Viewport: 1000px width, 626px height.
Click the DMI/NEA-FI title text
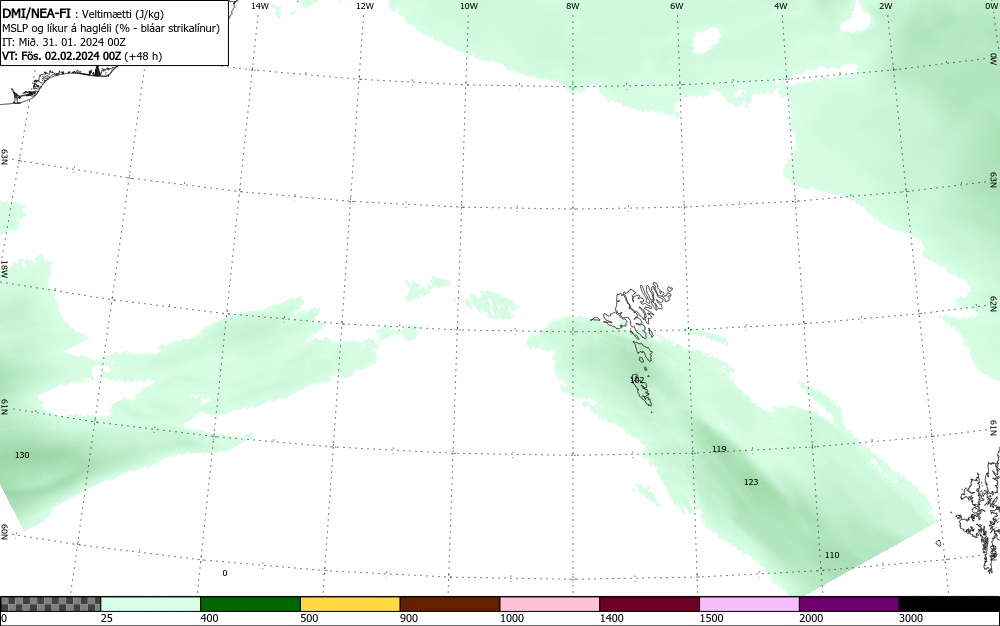click(x=36, y=13)
